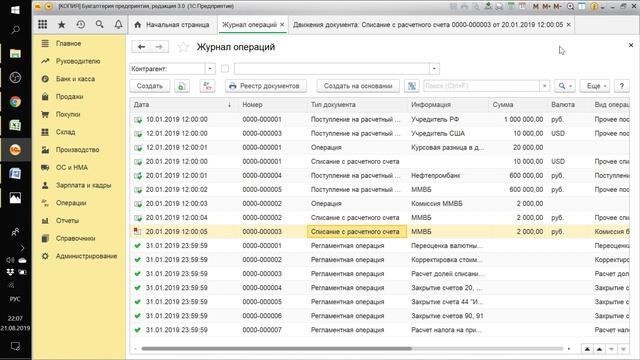Open Windows action center notifications
The image size is (640, 360).
(x=16, y=347)
